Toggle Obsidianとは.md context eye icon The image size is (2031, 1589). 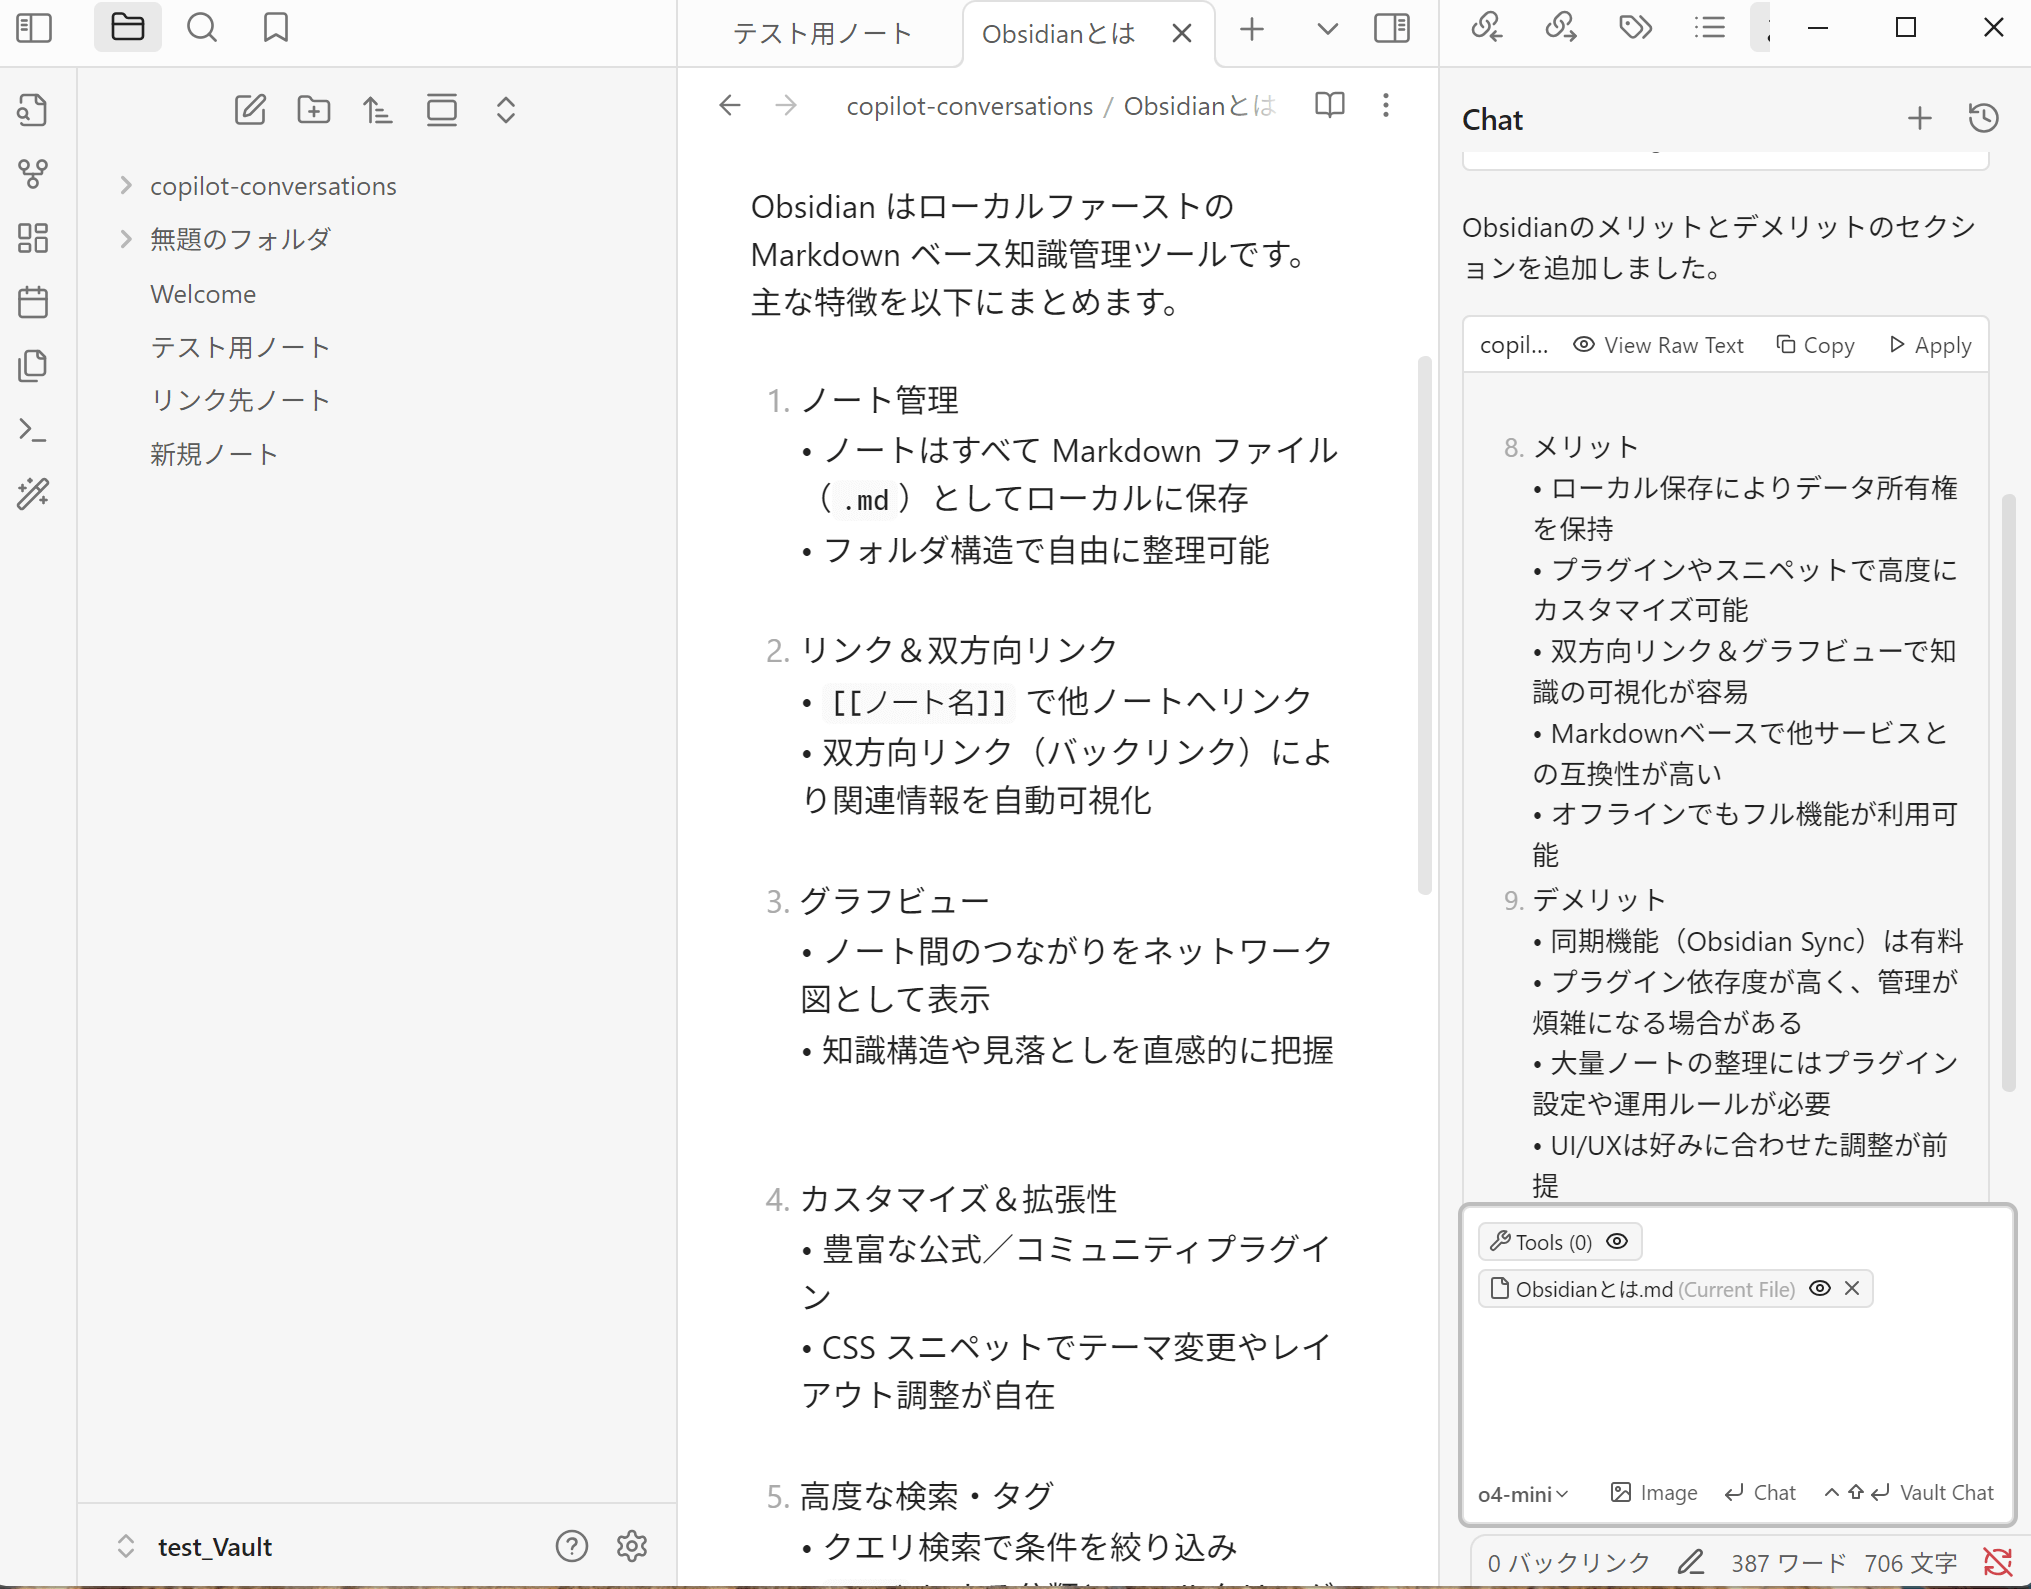click(1820, 1289)
